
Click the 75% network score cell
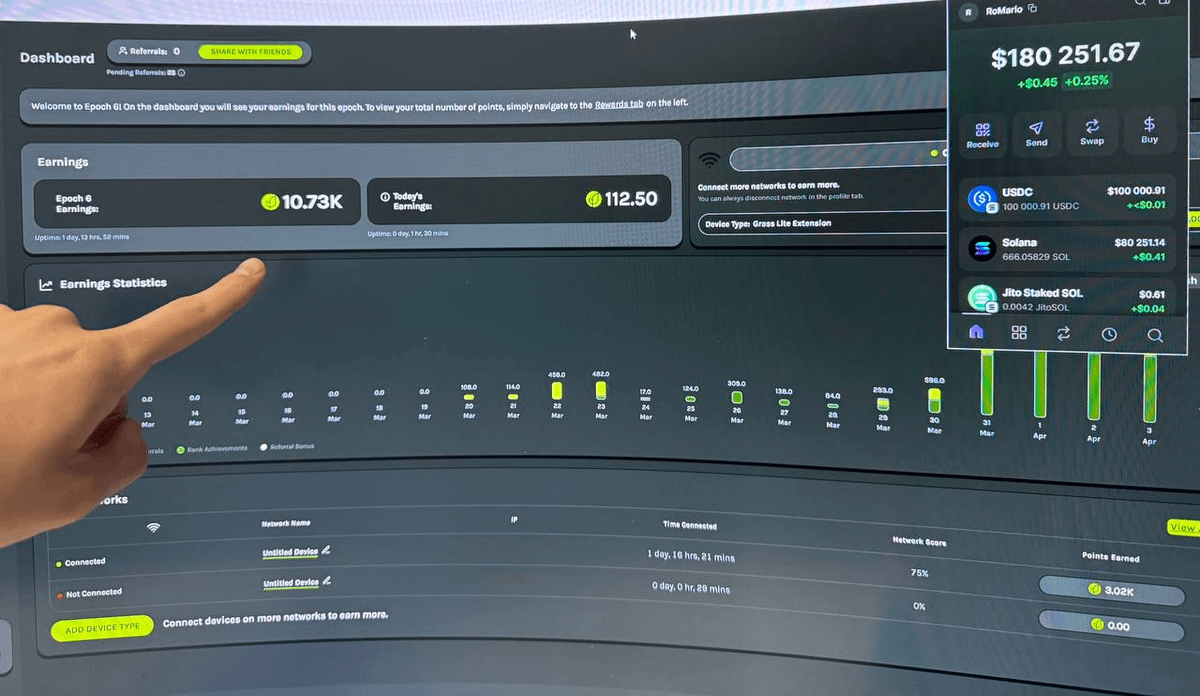click(x=919, y=573)
